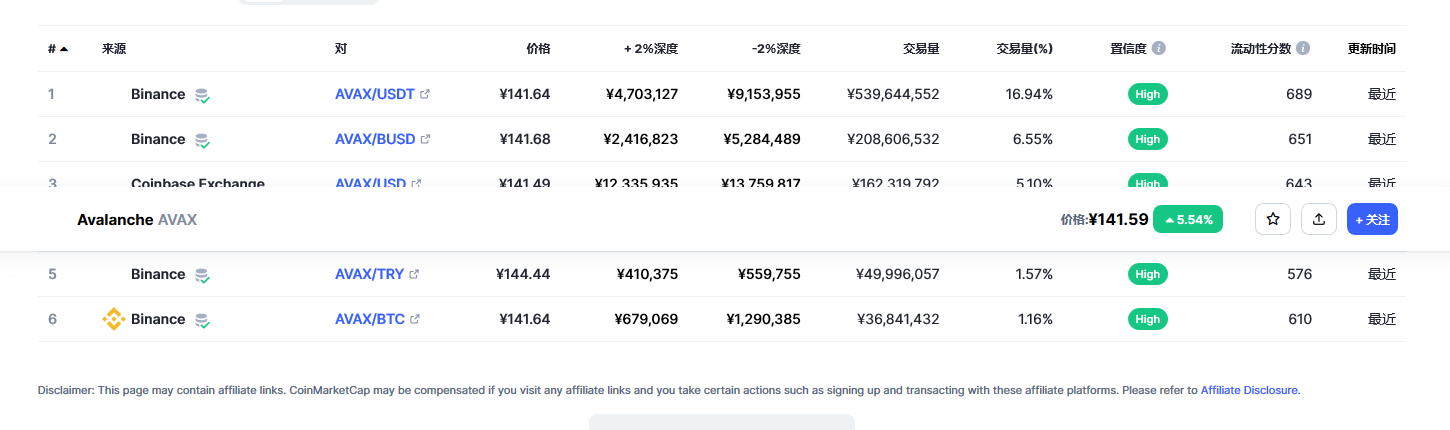Viewport: 1450px width, 430px height.
Task: Open the external link icon next to AVAX/USDT
Action: (x=425, y=94)
